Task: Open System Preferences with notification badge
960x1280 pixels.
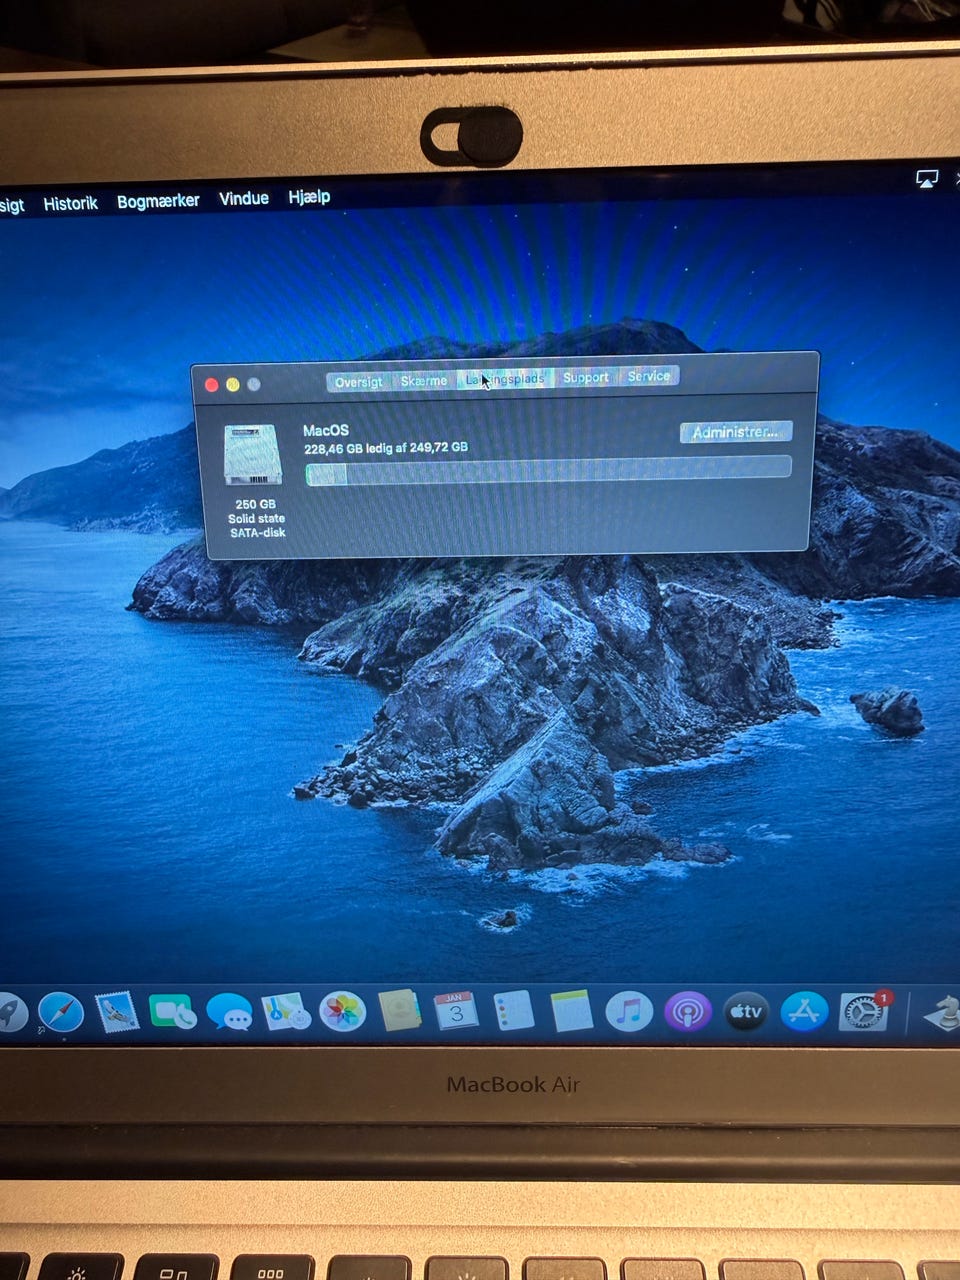Action: (862, 1013)
